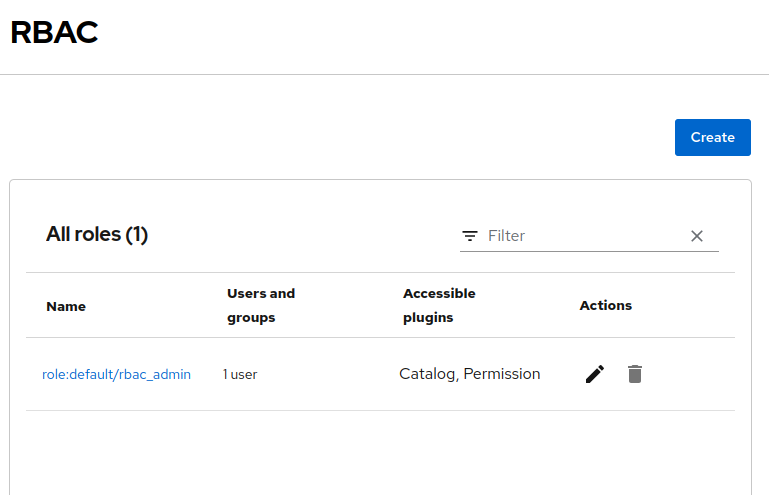This screenshot has width=769, height=495.
Task: Focus the Filter text field
Action: [582, 236]
